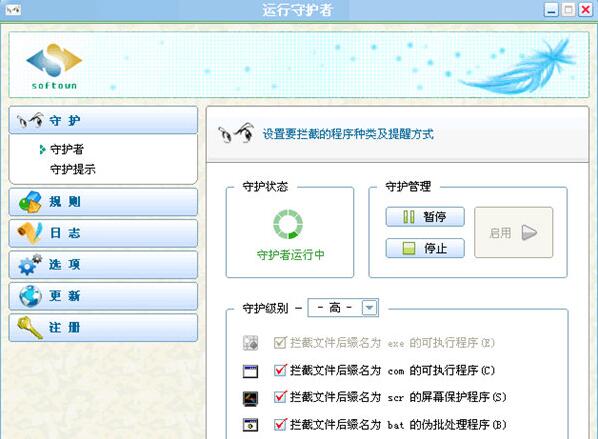Close the 运行守护者 window
This screenshot has width=598, height=439.
point(585,10)
